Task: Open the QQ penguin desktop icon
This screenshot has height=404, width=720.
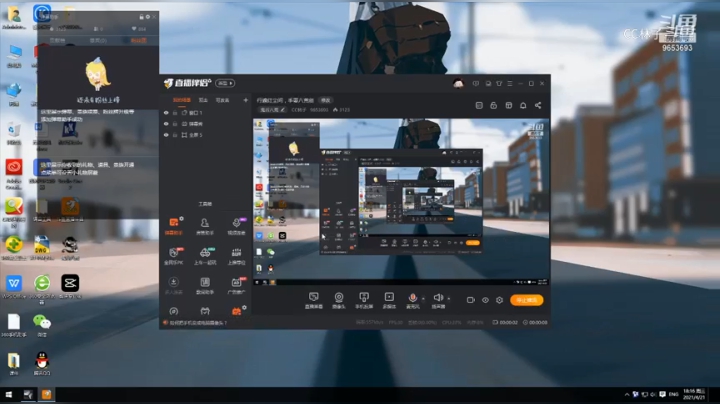Action: click(42, 363)
